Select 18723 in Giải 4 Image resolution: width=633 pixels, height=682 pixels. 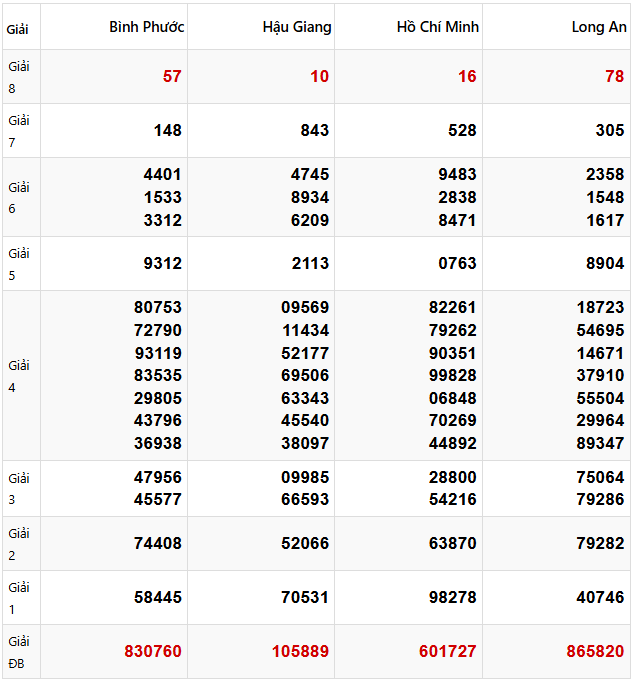click(x=600, y=308)
